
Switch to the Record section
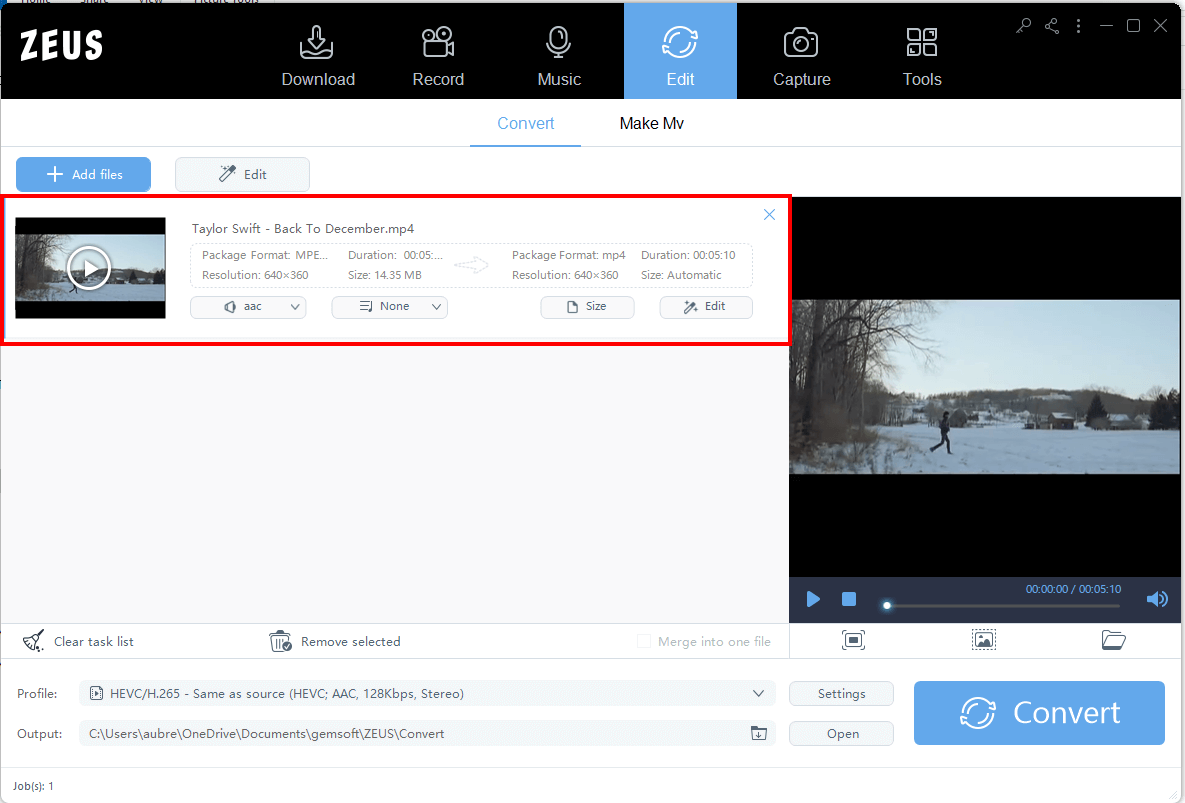coord(438,54)
